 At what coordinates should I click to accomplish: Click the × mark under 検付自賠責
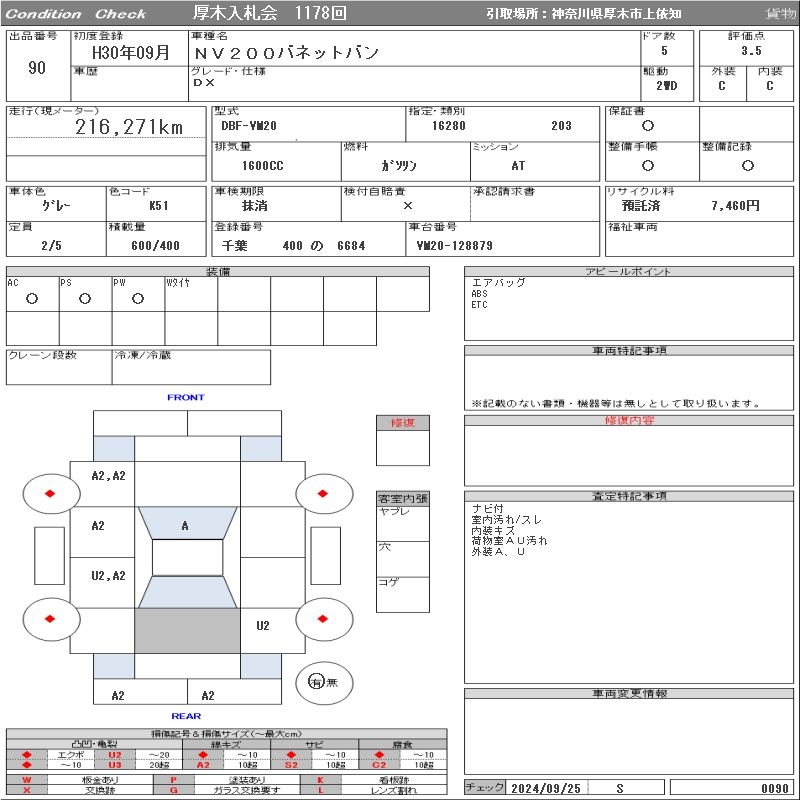[408, 206]
